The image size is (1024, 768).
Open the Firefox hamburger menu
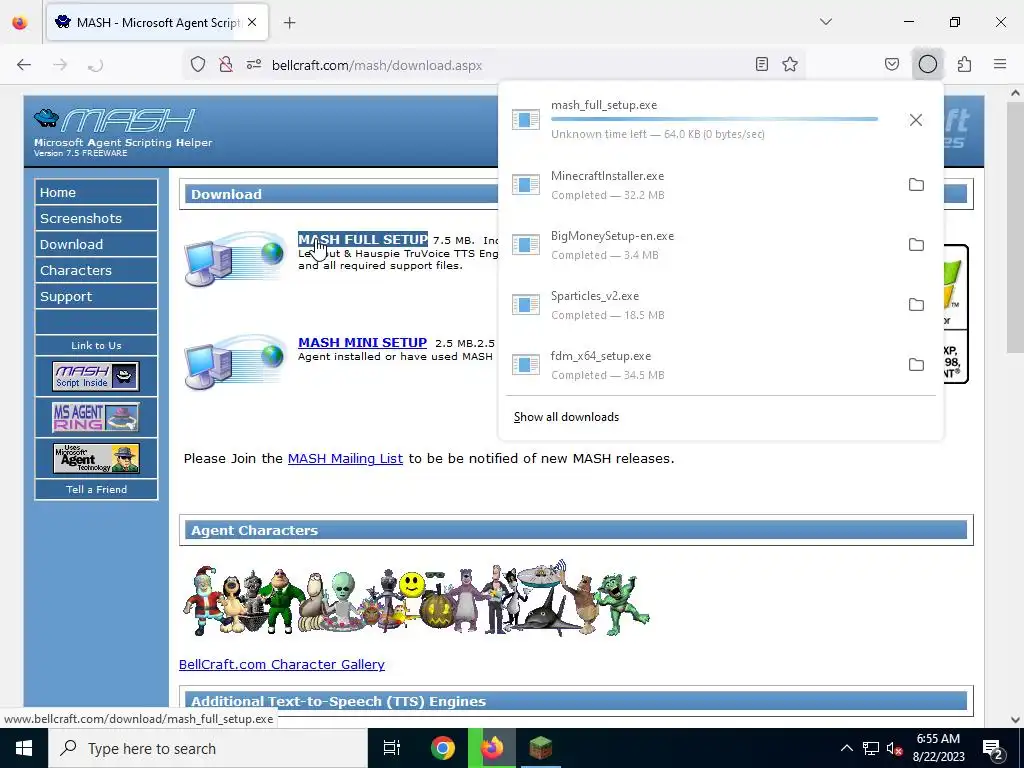coord(1000,64)
